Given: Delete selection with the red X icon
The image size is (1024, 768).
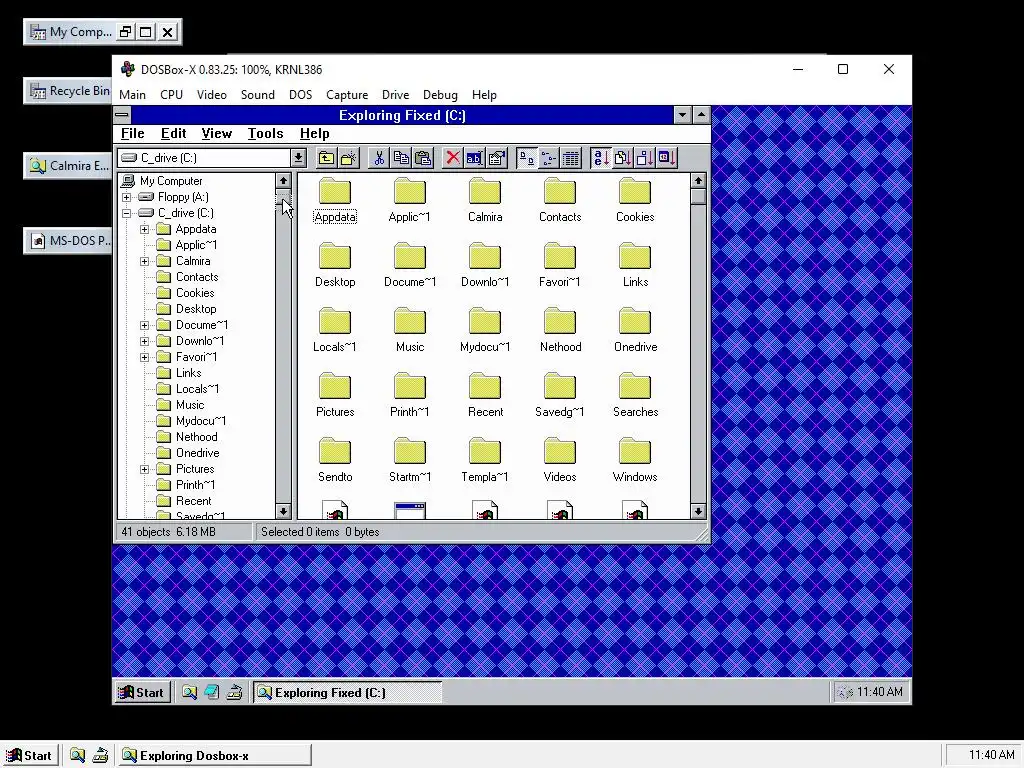Looking at the screenshot, I should coord(453,157).
